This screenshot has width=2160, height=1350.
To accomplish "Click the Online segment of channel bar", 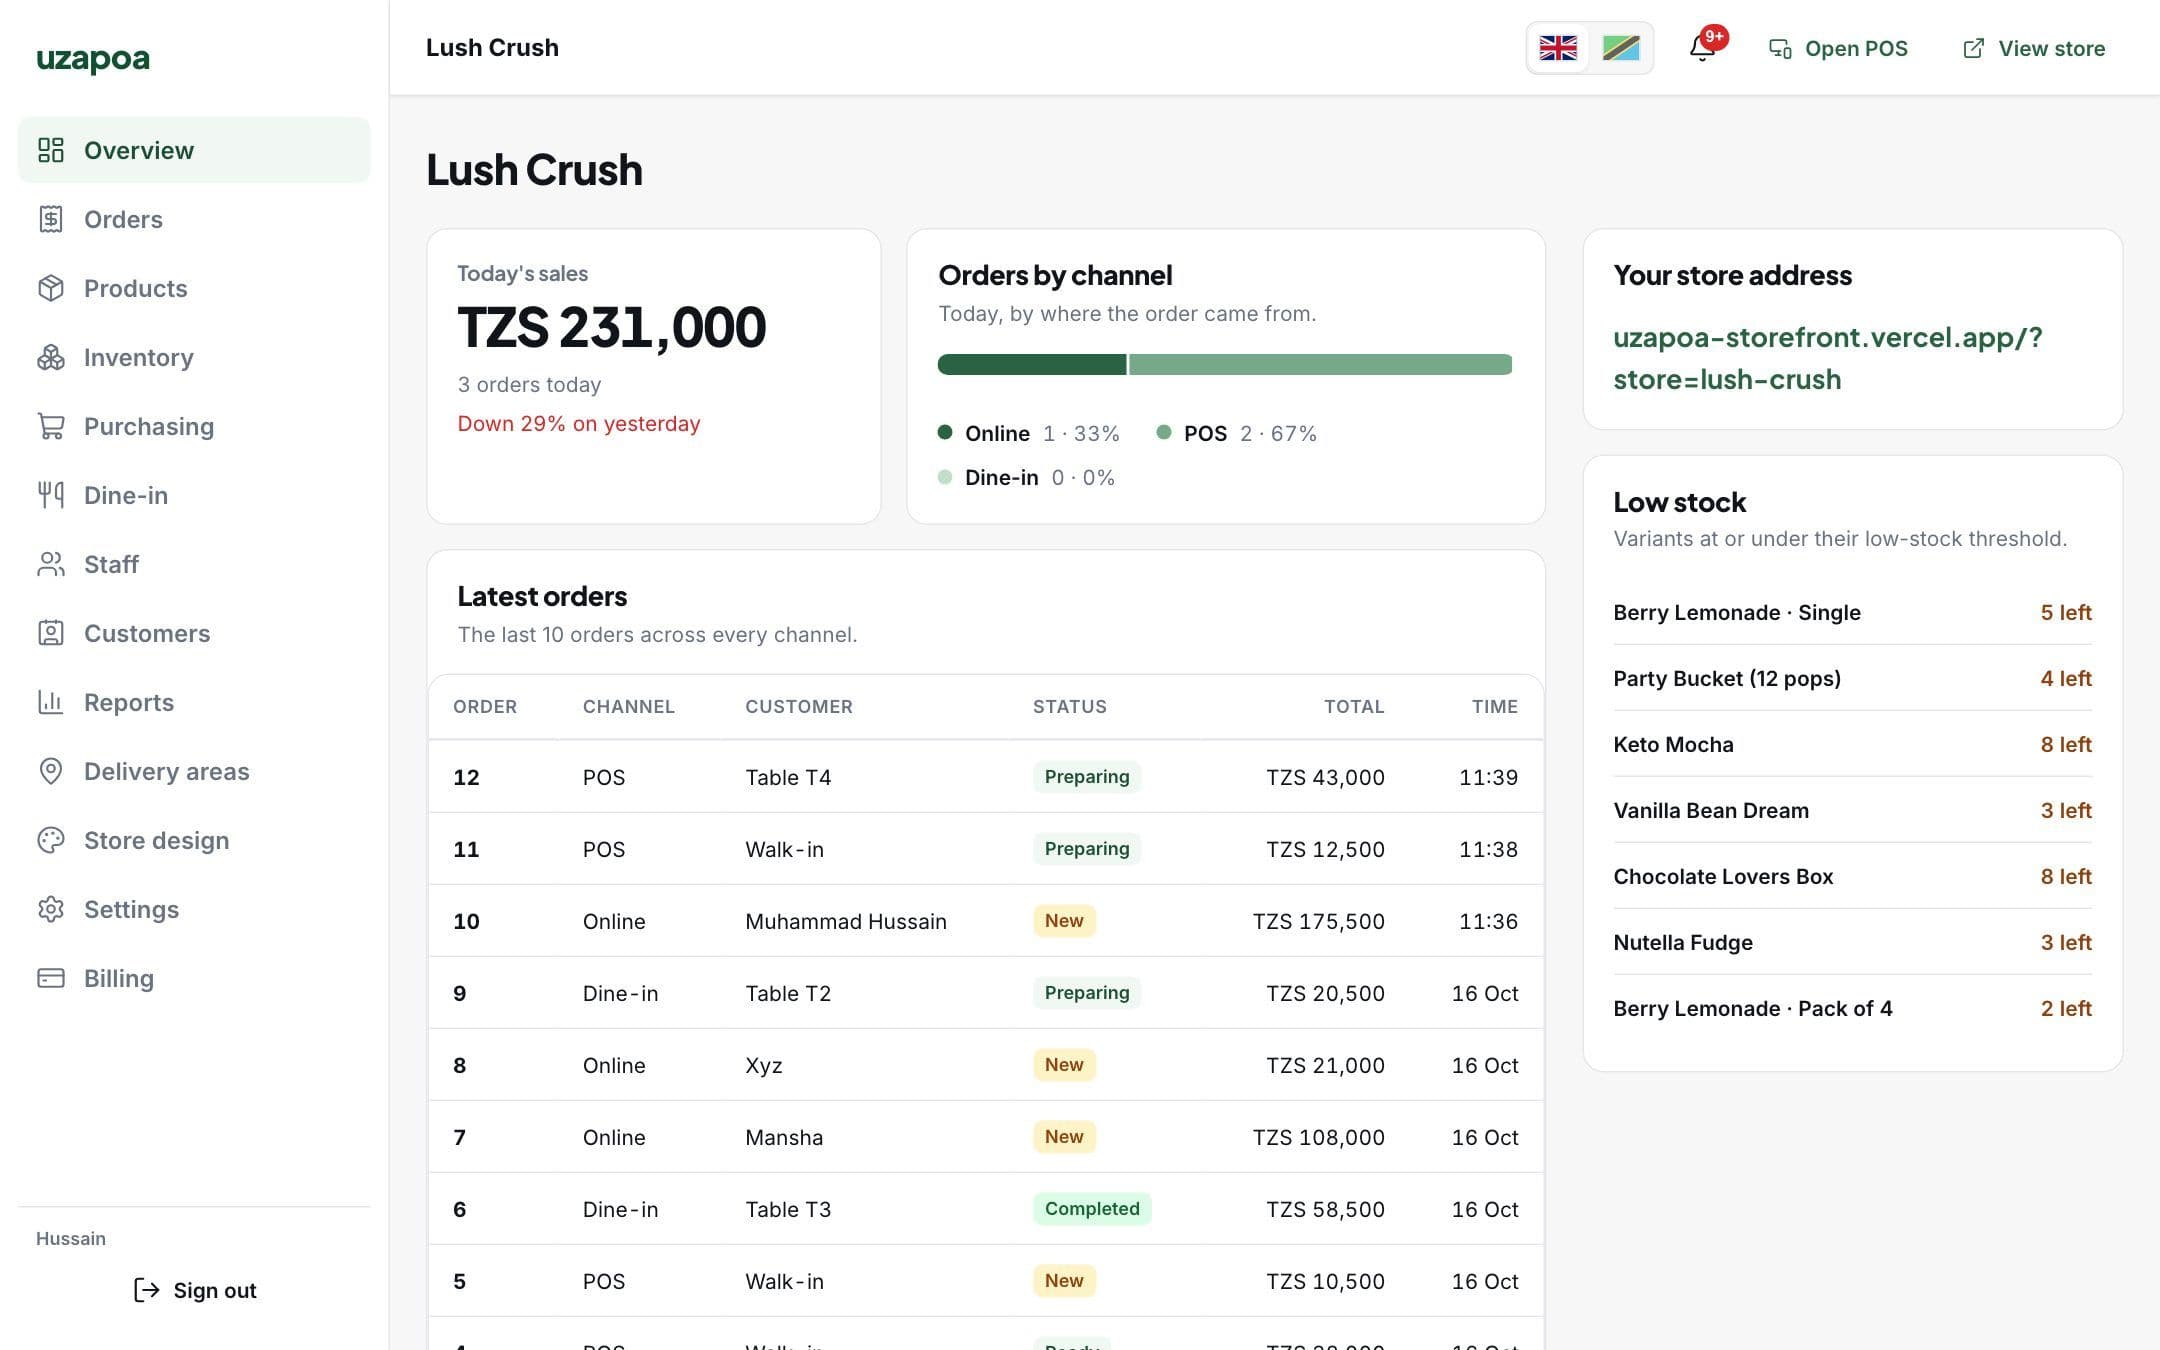I will [x=1032, y=364].
